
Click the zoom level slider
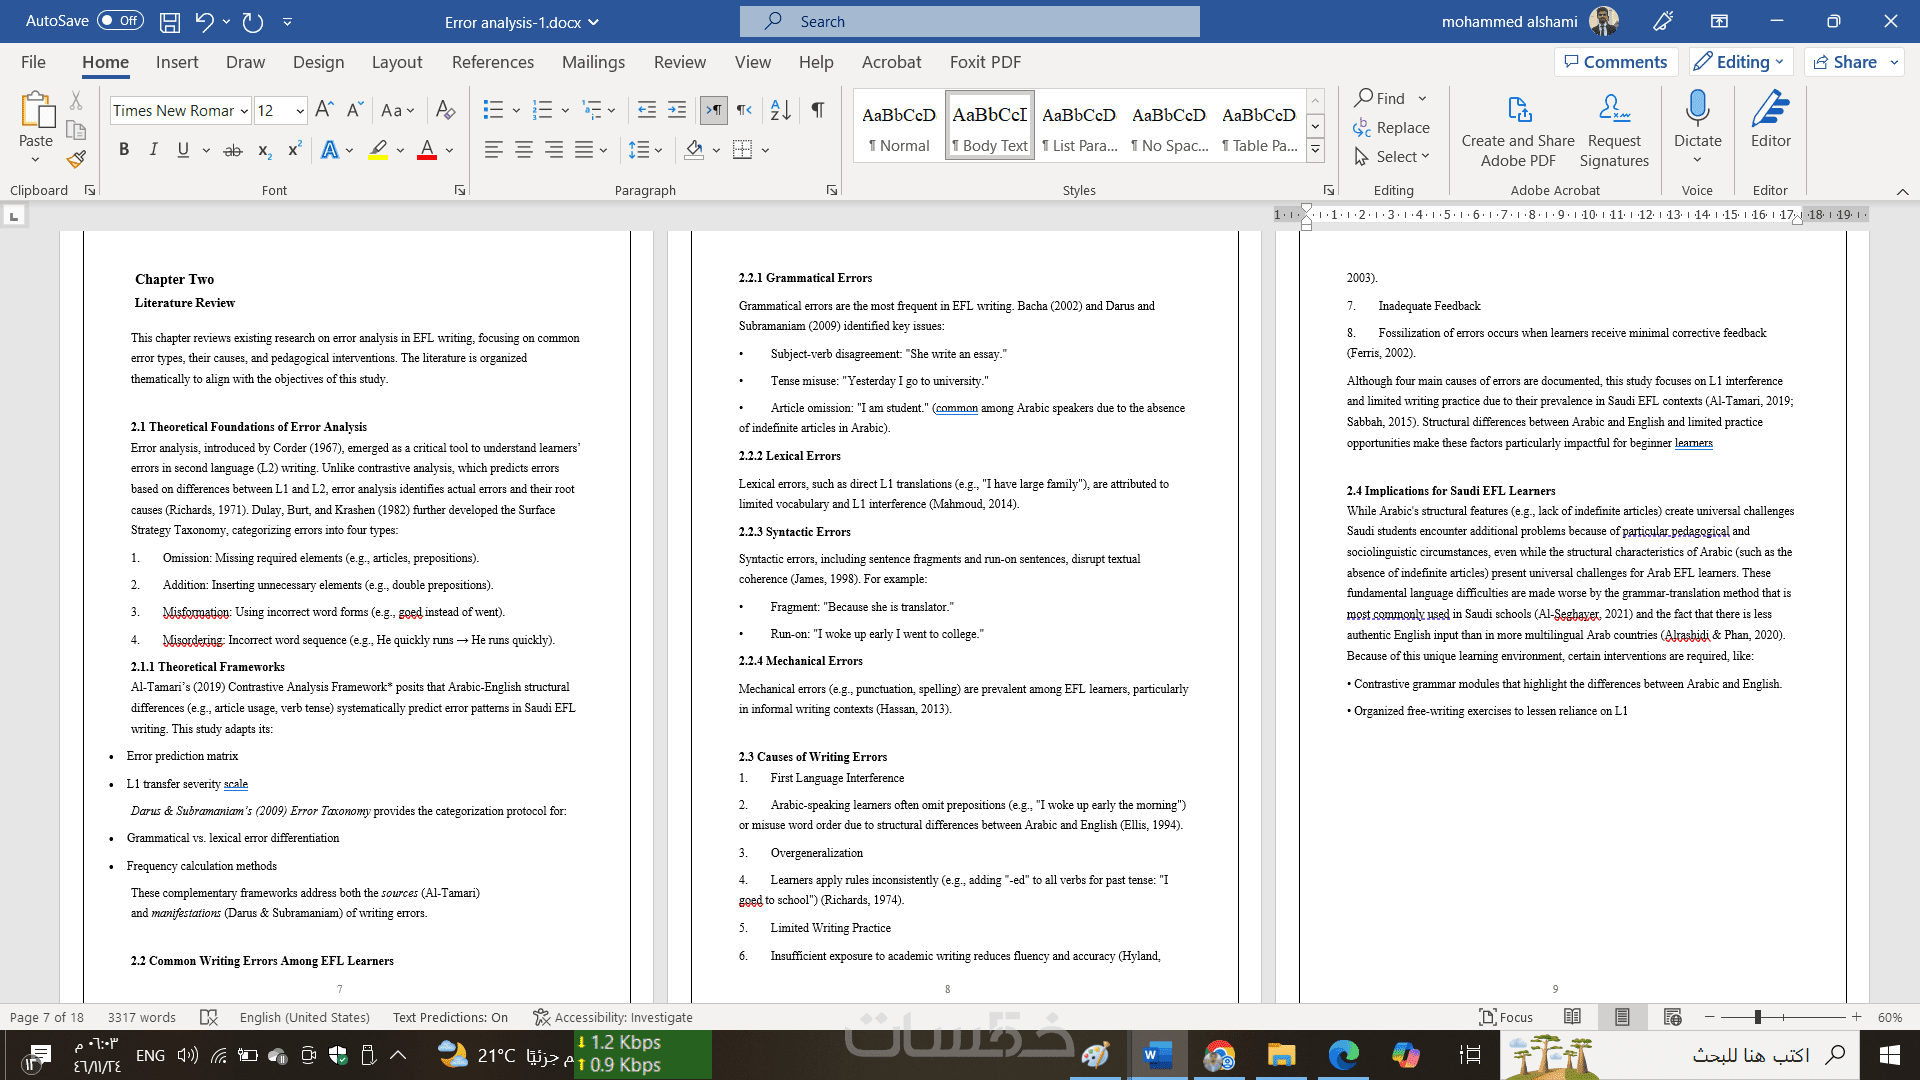[x=1757, y=1017]
